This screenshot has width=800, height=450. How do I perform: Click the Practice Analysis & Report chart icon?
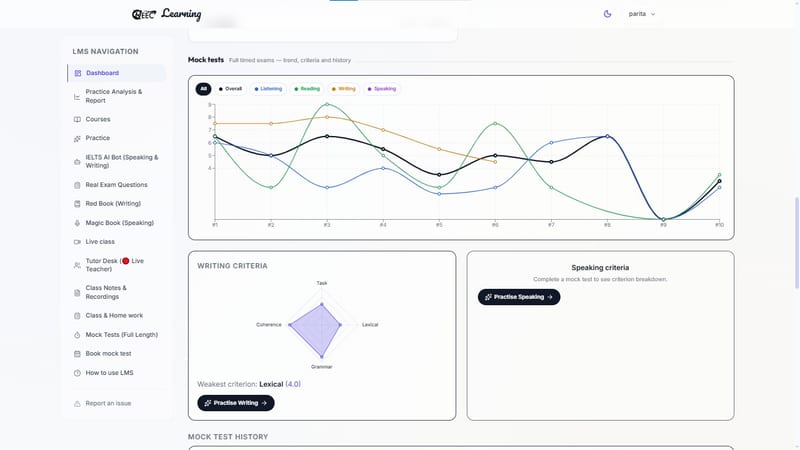77,96
